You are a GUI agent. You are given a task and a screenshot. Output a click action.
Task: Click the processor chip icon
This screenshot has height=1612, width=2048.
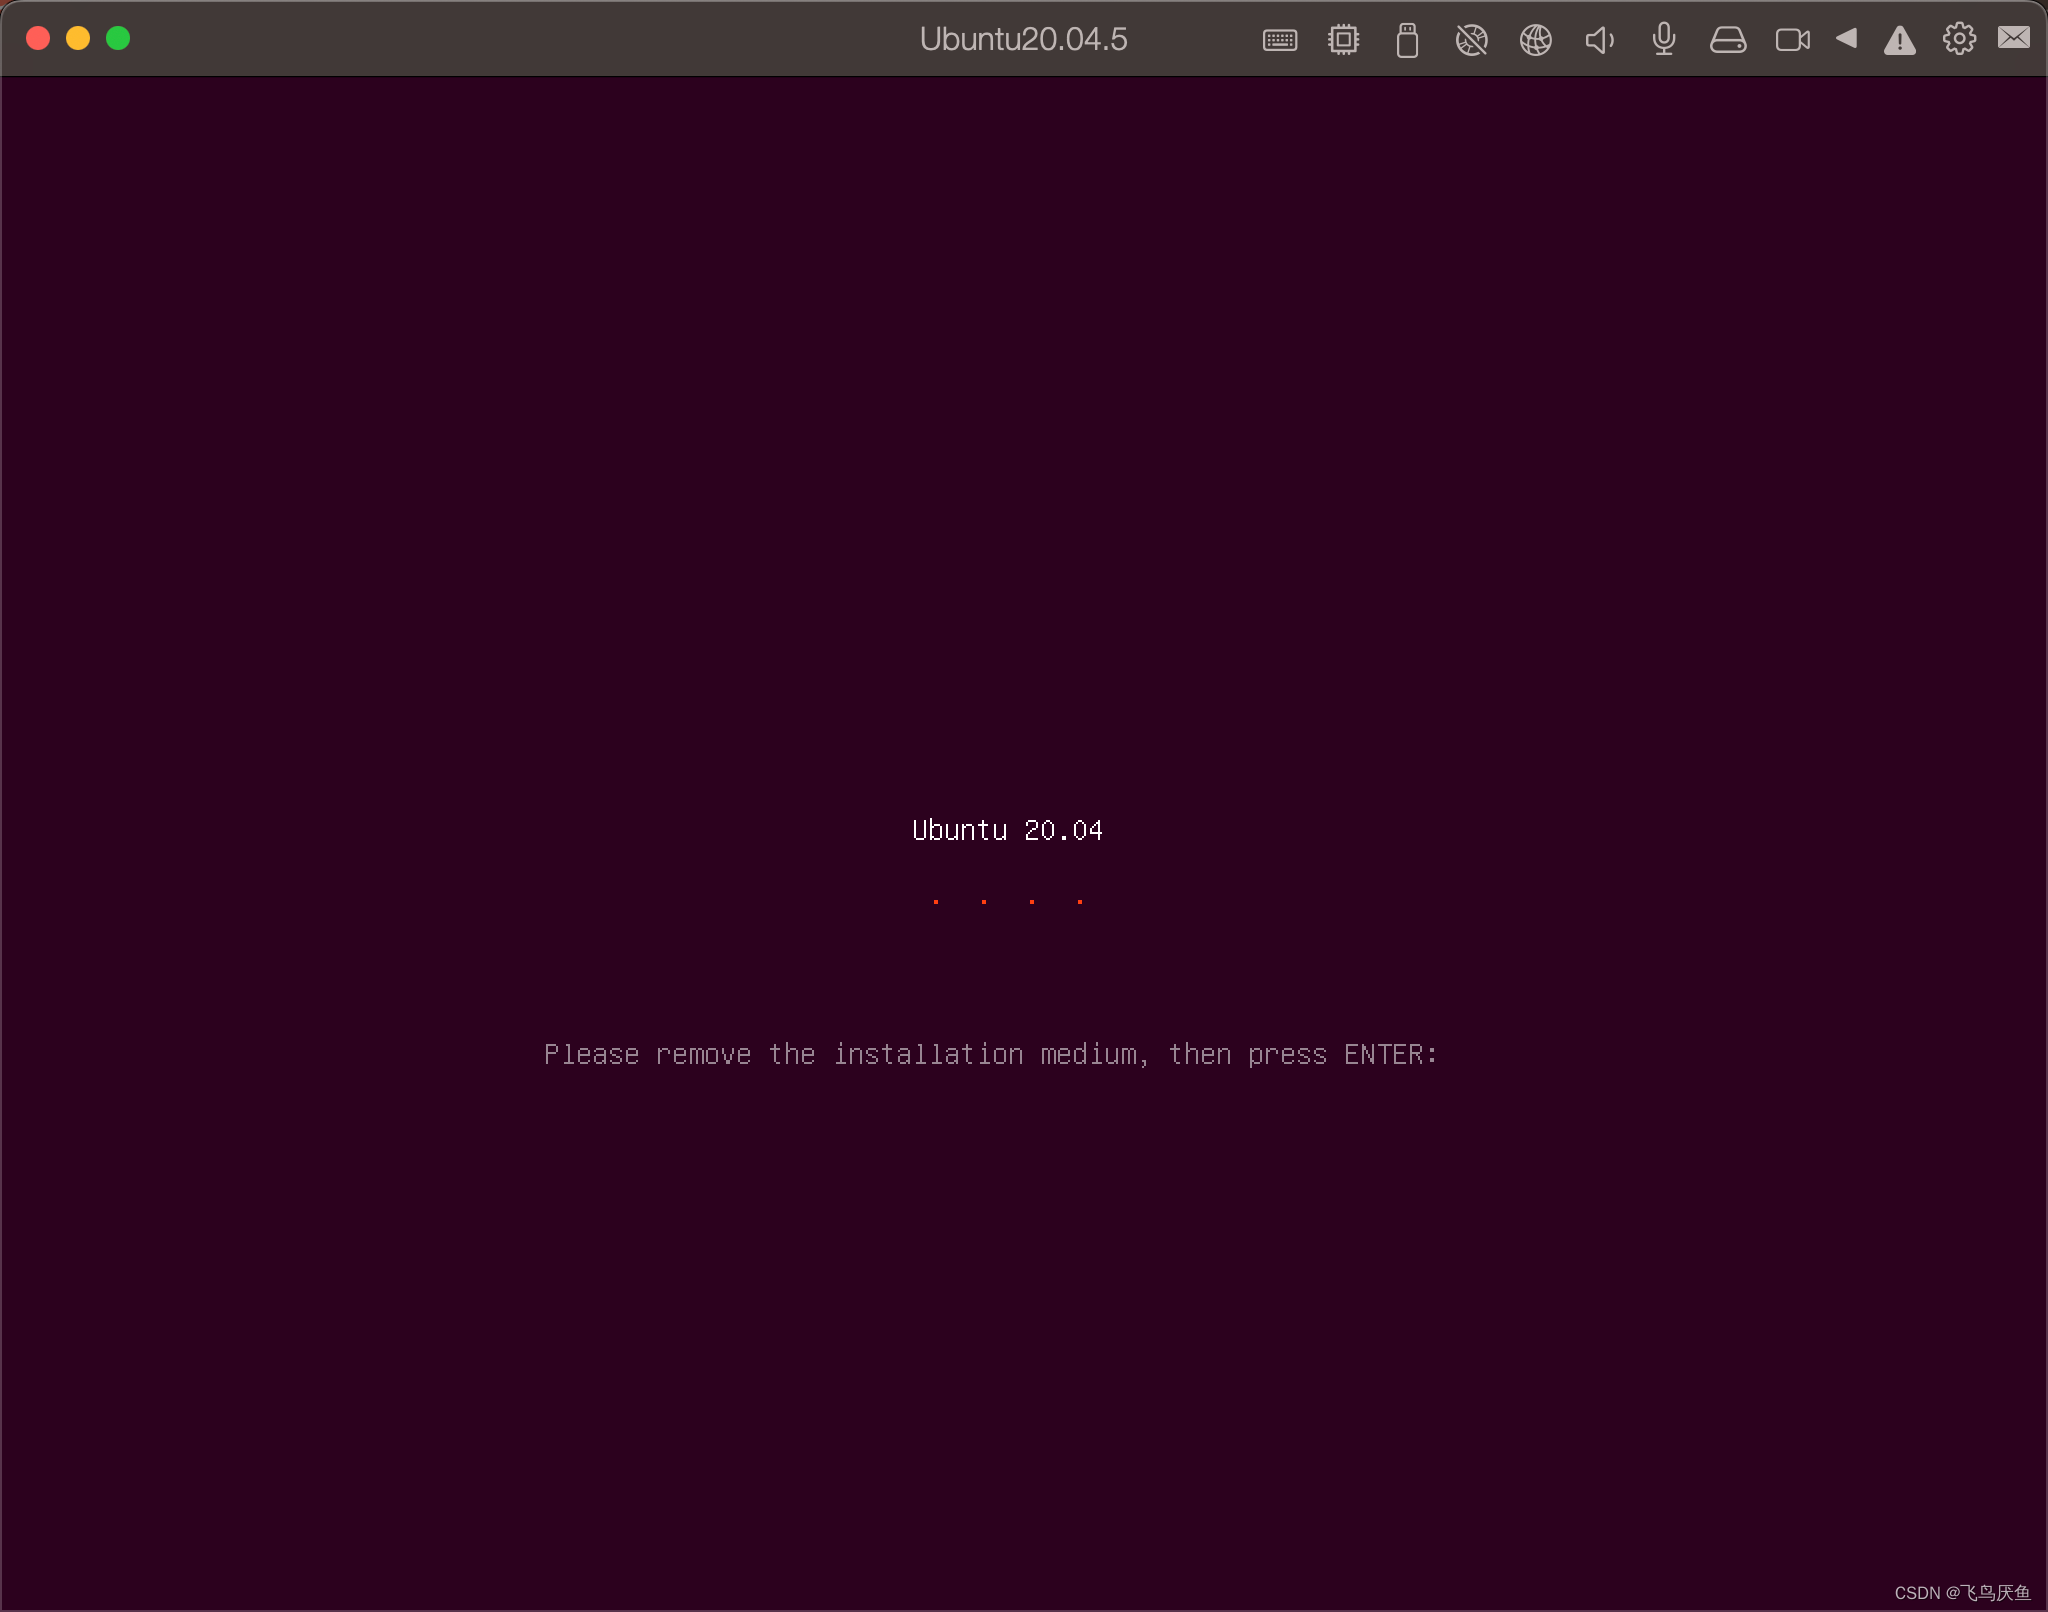[x=1343, y=40]
